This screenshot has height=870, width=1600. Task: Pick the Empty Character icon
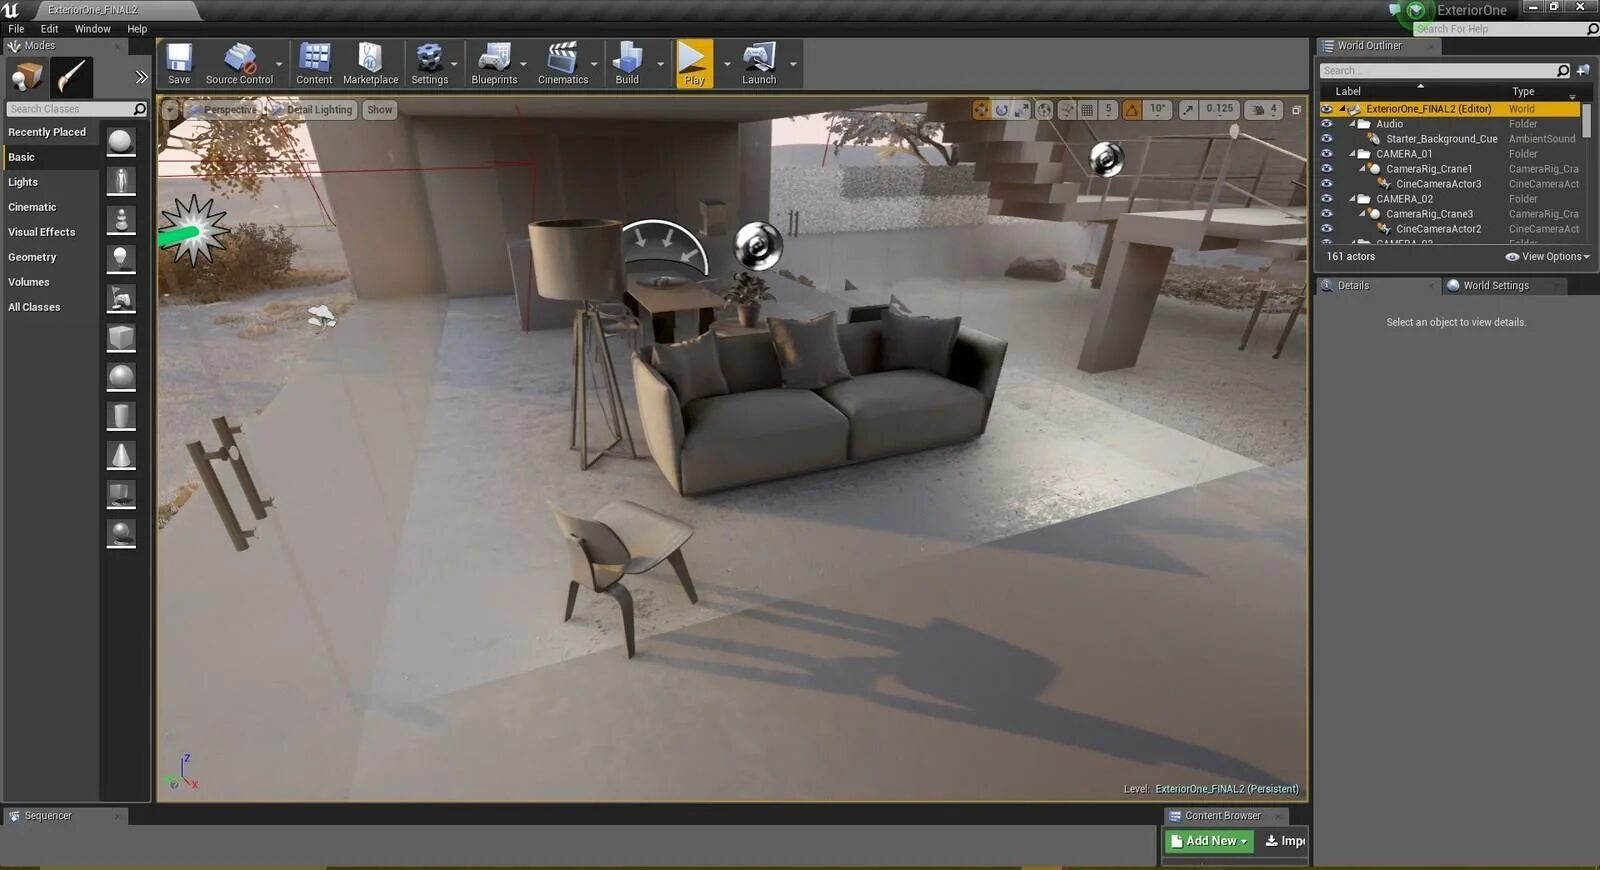pyautogui.click(x=121, y=181)
